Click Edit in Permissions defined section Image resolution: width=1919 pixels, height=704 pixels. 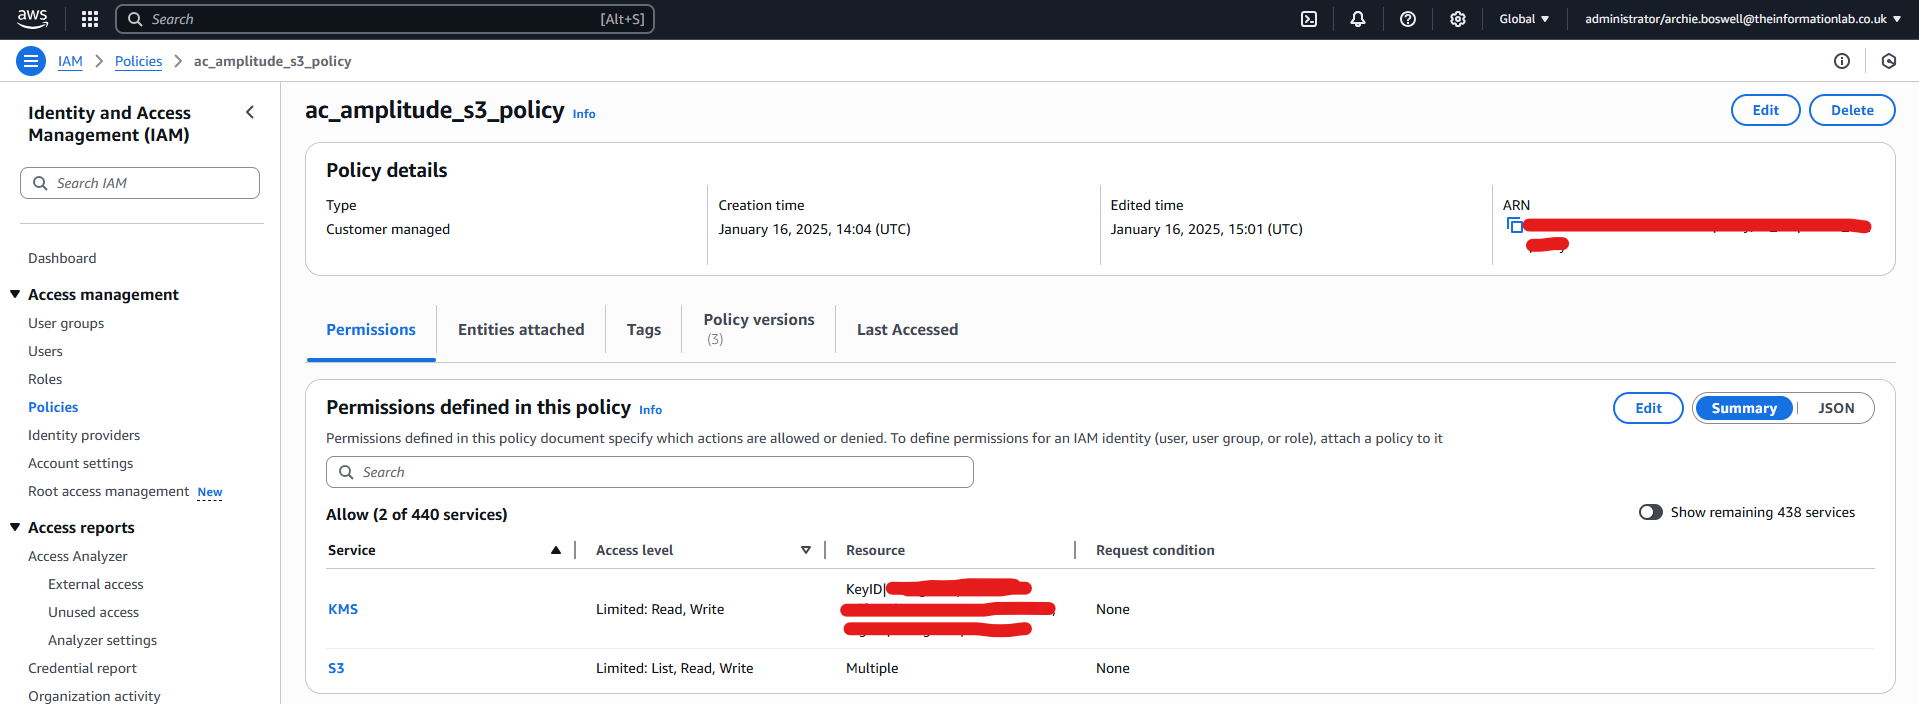[x=1648, y=408]
